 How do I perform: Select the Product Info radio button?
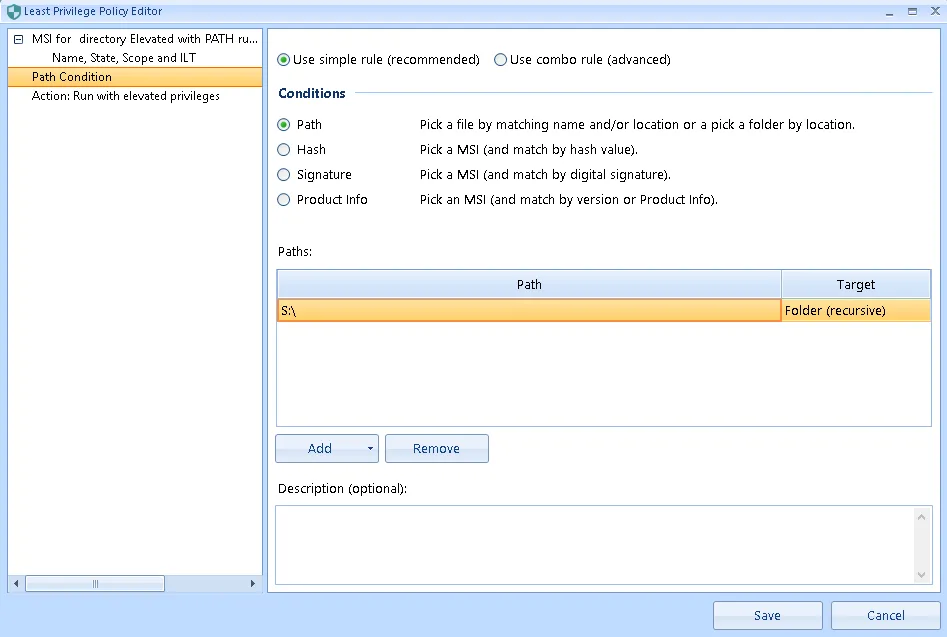click(284, 200)
